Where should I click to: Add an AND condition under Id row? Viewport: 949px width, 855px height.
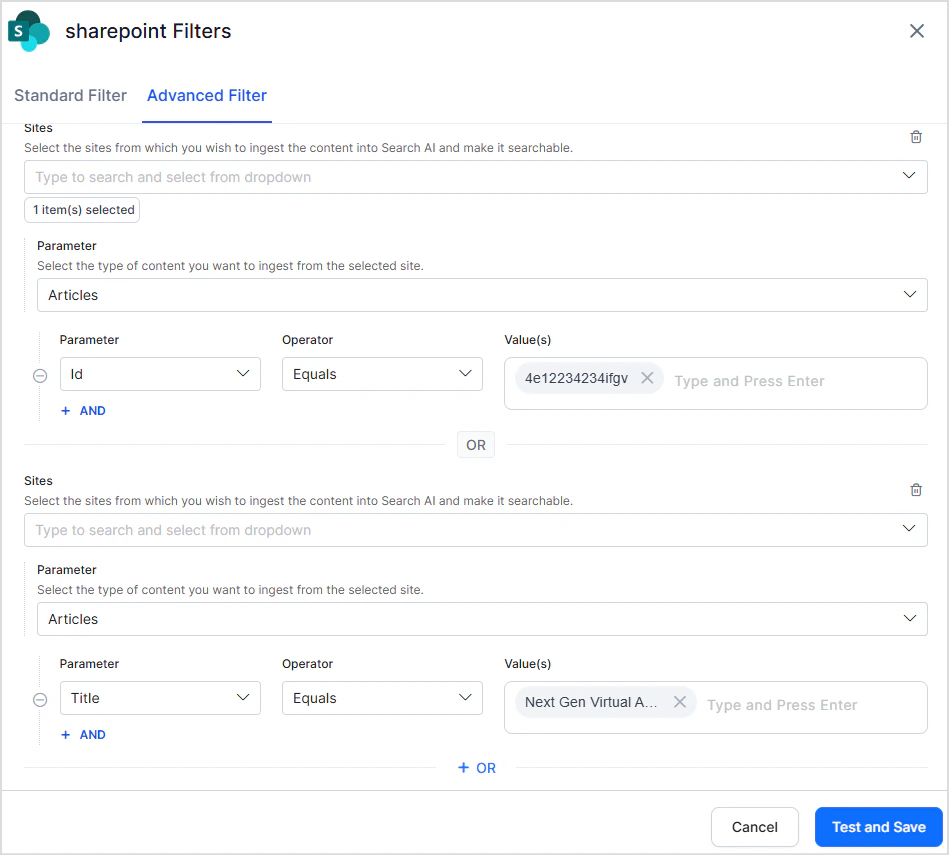pyautogui.click(x=84, y=411)
